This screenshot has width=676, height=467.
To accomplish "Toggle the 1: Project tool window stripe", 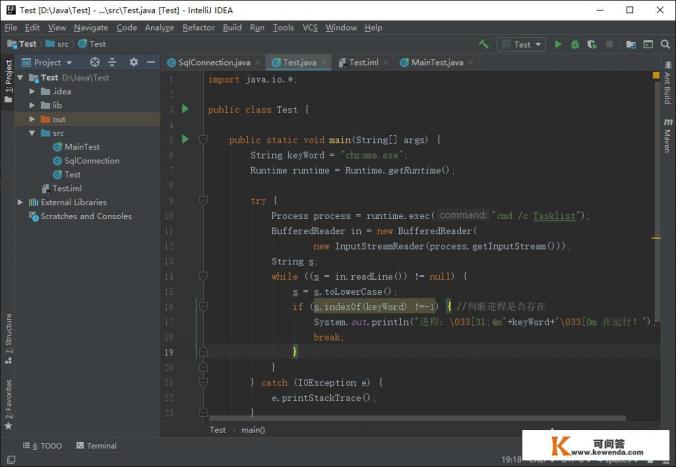I will 8,81.
